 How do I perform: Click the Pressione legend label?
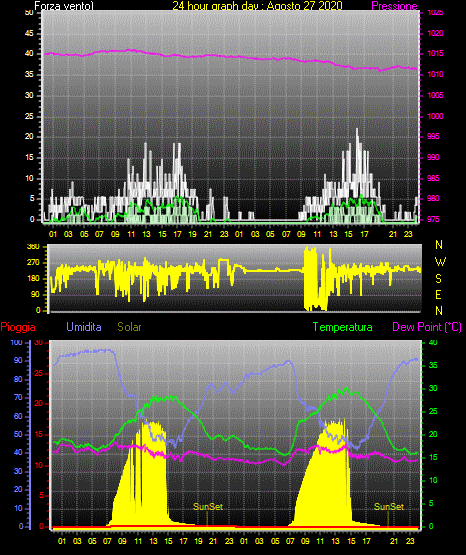click(394, 6)
